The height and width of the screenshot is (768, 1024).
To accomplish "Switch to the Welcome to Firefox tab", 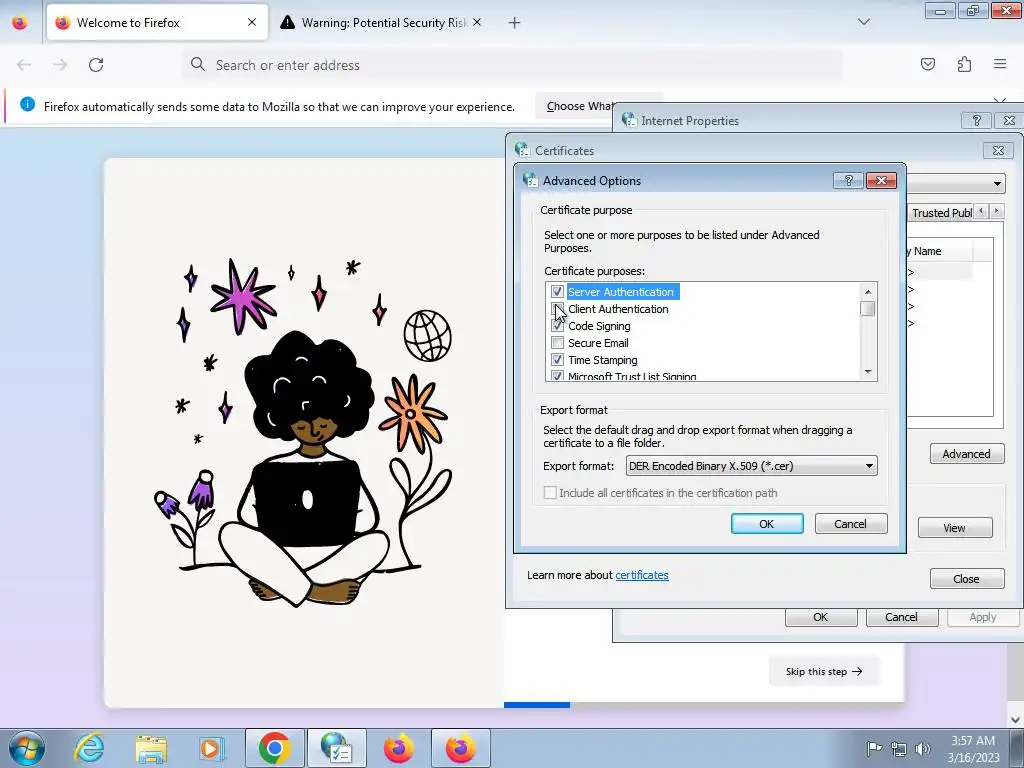I will point(157,22).
